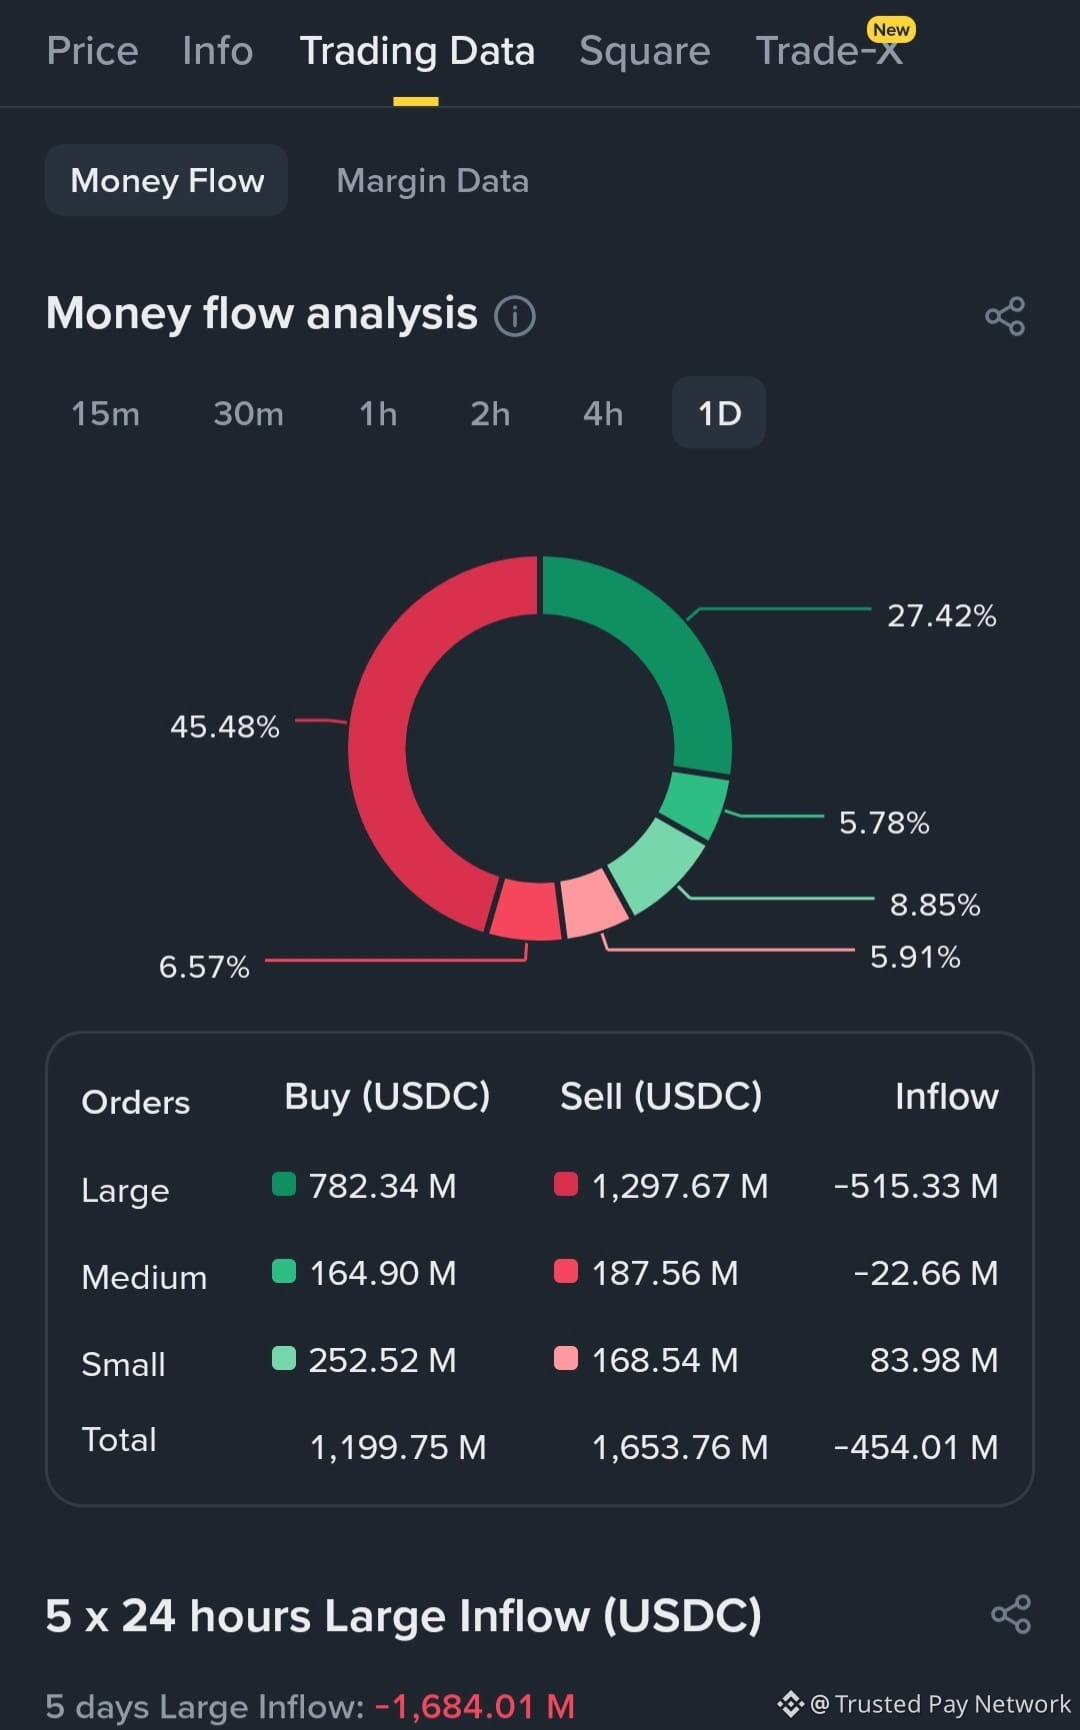
Task: Switch to Margin Data view
Action: pos(433,180)
